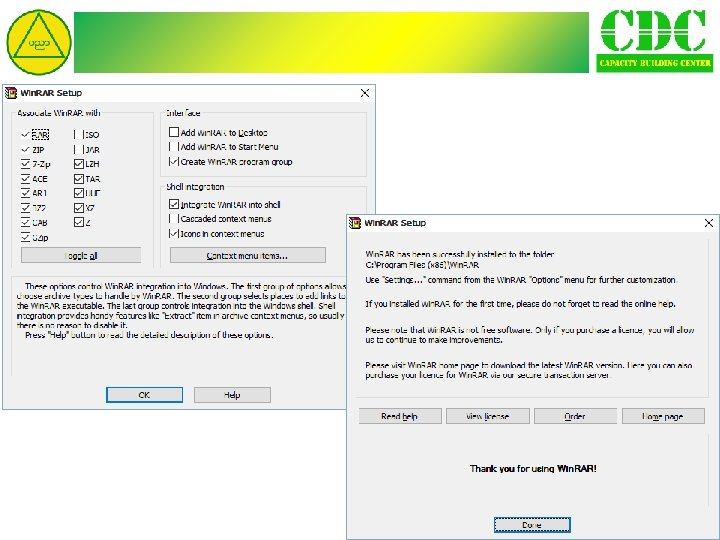Click the 'Associate WinRAR with' group label
Viewport: 720px width, 540px height.
click(58, 113)
